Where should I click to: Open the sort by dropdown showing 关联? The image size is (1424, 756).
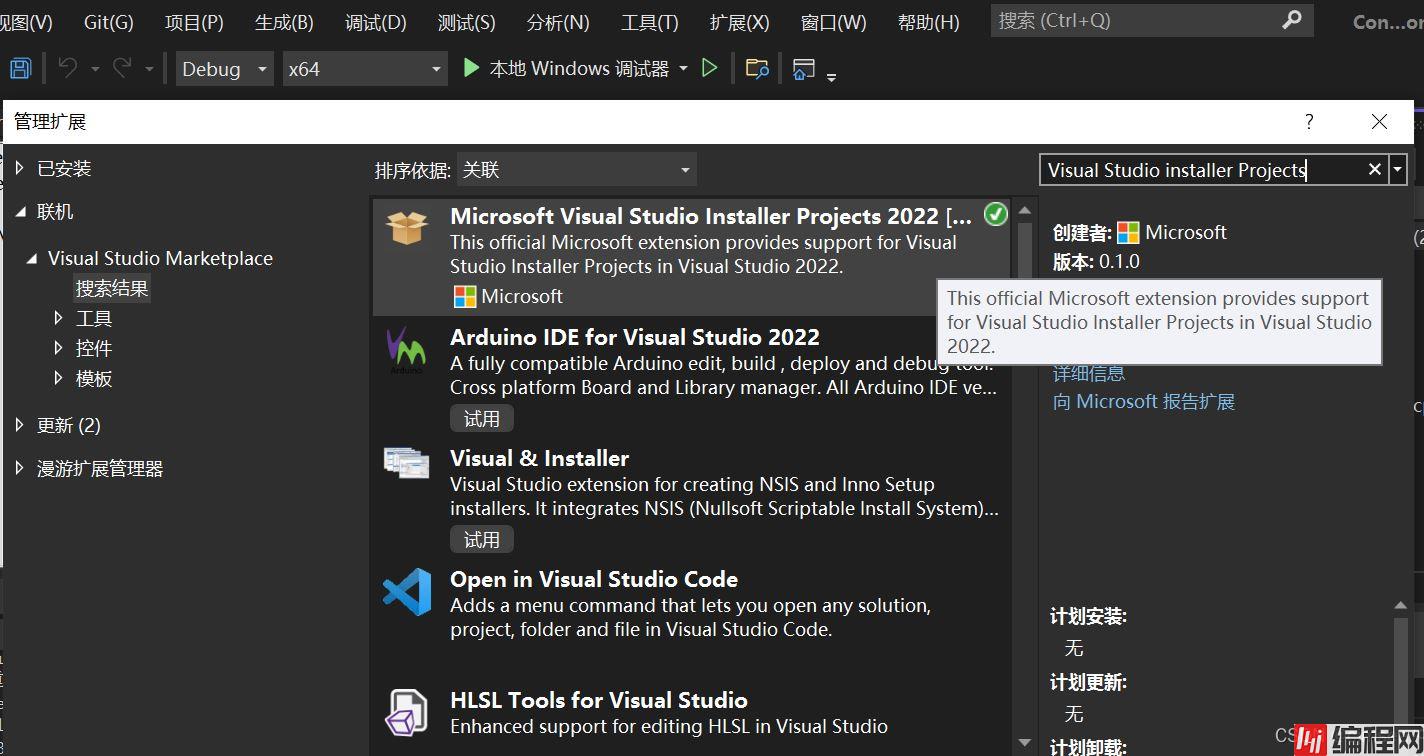pyautogui.click(x=577, y=170)
